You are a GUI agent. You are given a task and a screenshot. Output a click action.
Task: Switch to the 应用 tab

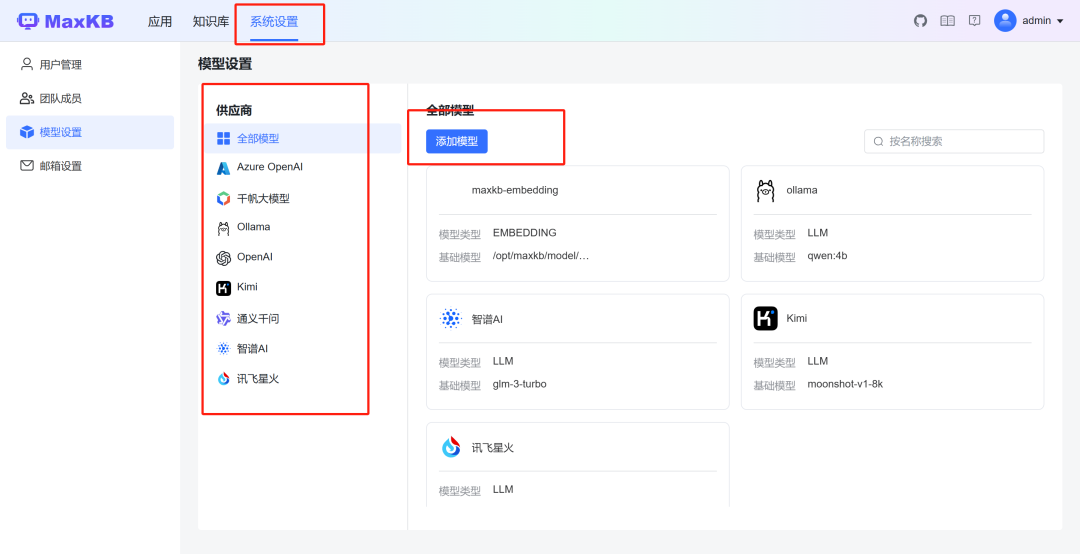[x=160, y=21]
